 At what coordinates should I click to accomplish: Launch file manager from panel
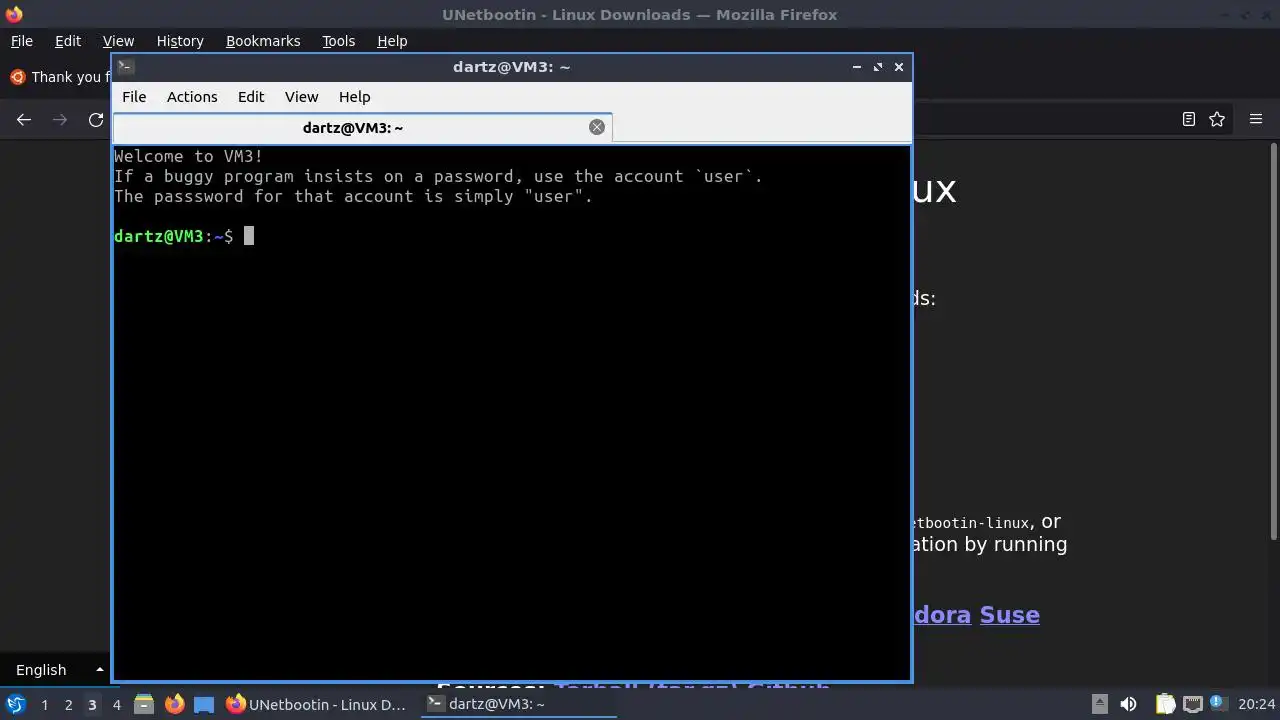point(144,704)
